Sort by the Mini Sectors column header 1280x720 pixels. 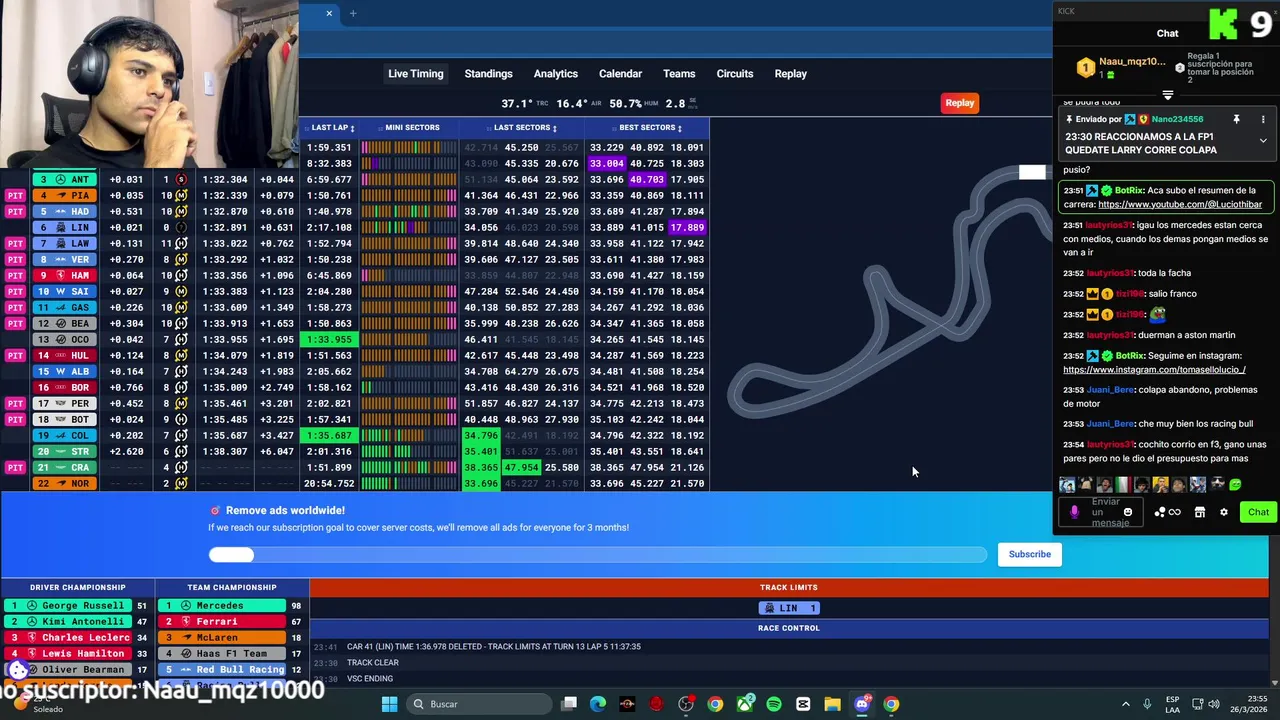(410, 127)
